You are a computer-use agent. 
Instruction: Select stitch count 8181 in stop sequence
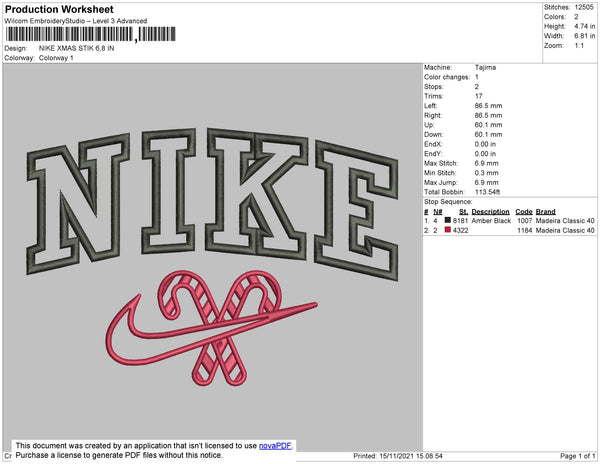click(x=460, y=221)
